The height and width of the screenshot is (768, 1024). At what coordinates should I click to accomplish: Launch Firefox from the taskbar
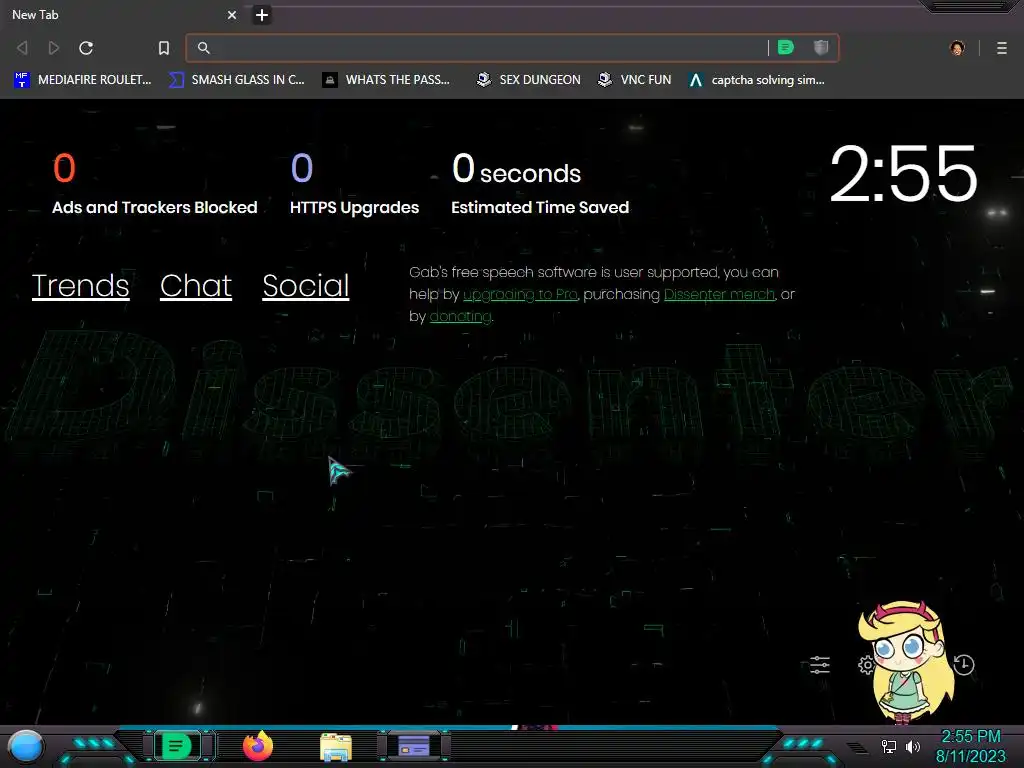point(258,746)
